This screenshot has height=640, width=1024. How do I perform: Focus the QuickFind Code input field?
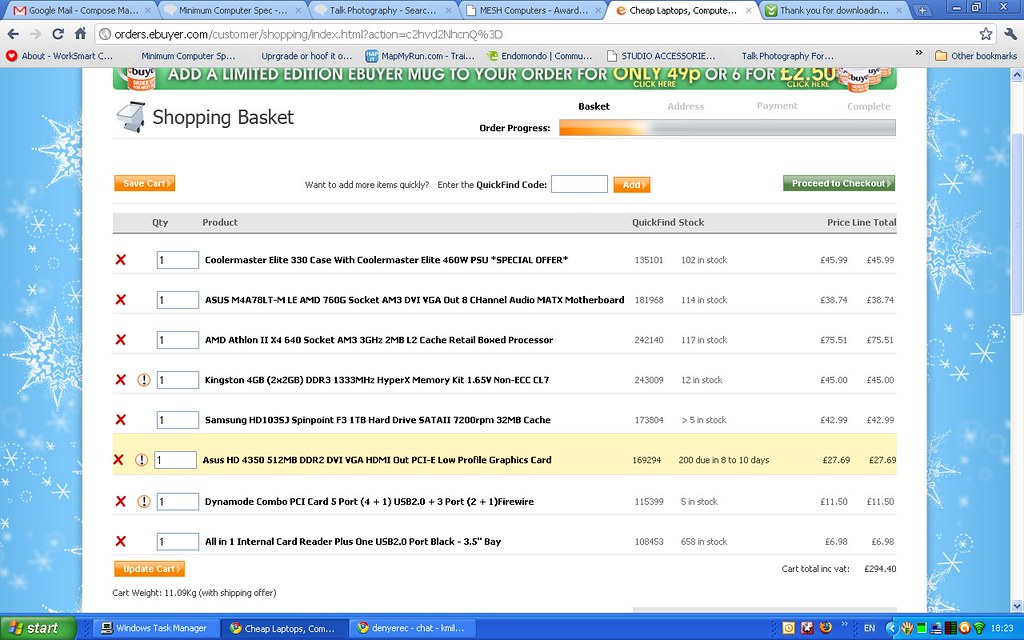pyautogui.click(x=579, y=184)
